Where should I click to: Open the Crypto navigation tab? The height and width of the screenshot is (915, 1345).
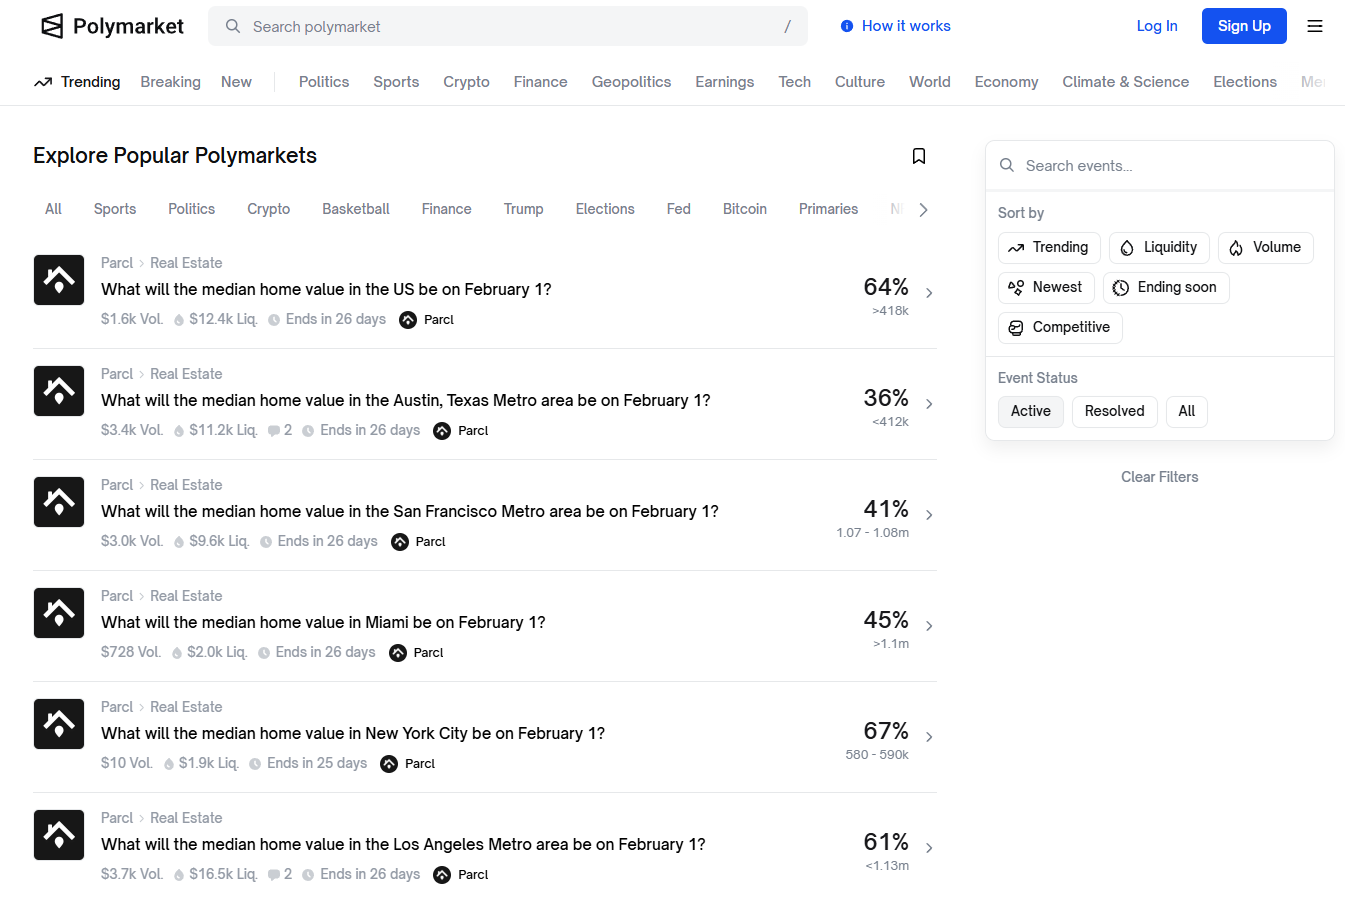coord(466,82)
